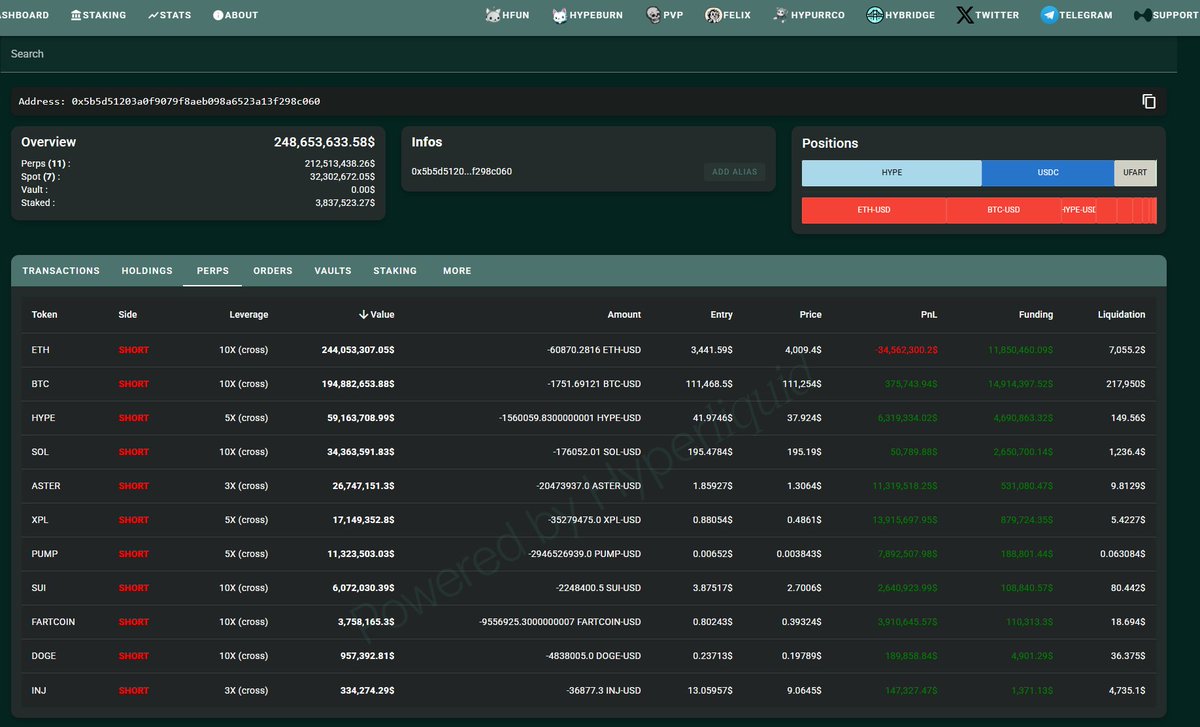Click the Search input field
The width and height of the screenshot is (1200, 727).
pyautogui.click(x=588, y=54)
